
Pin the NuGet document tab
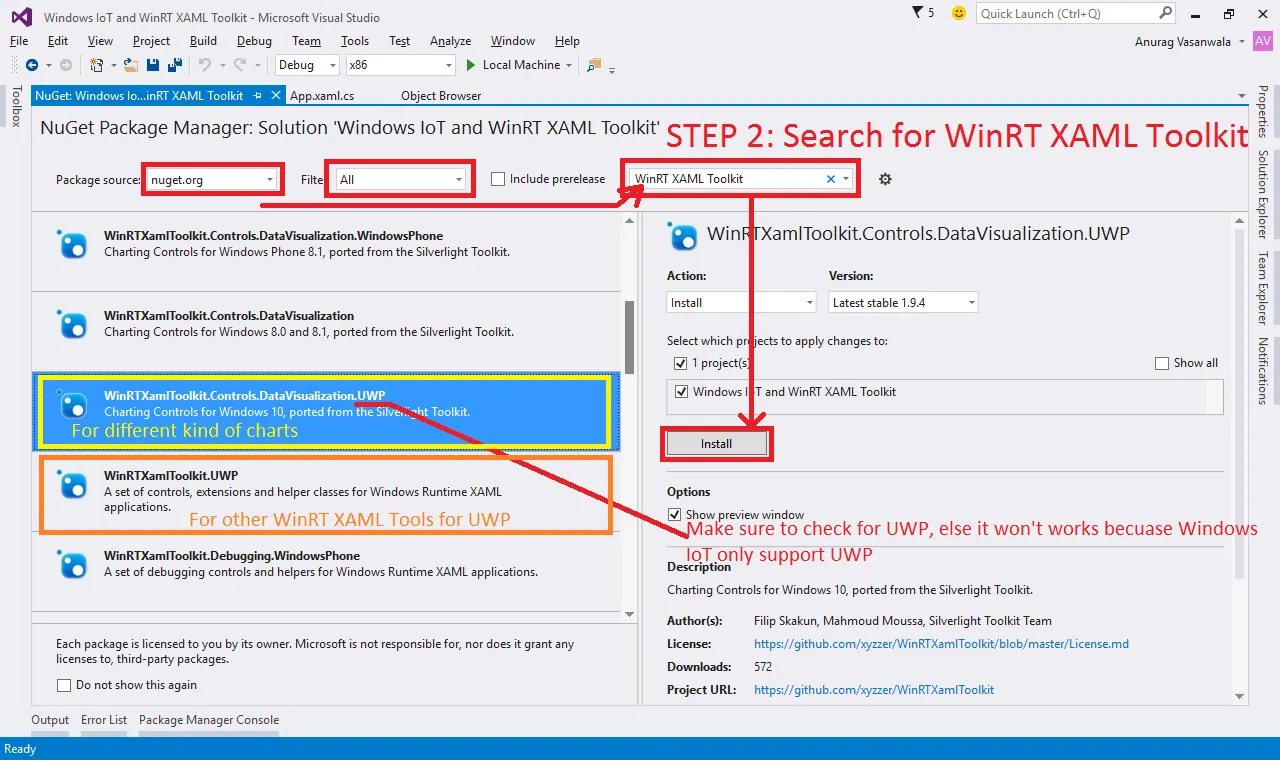click(257, 96)
